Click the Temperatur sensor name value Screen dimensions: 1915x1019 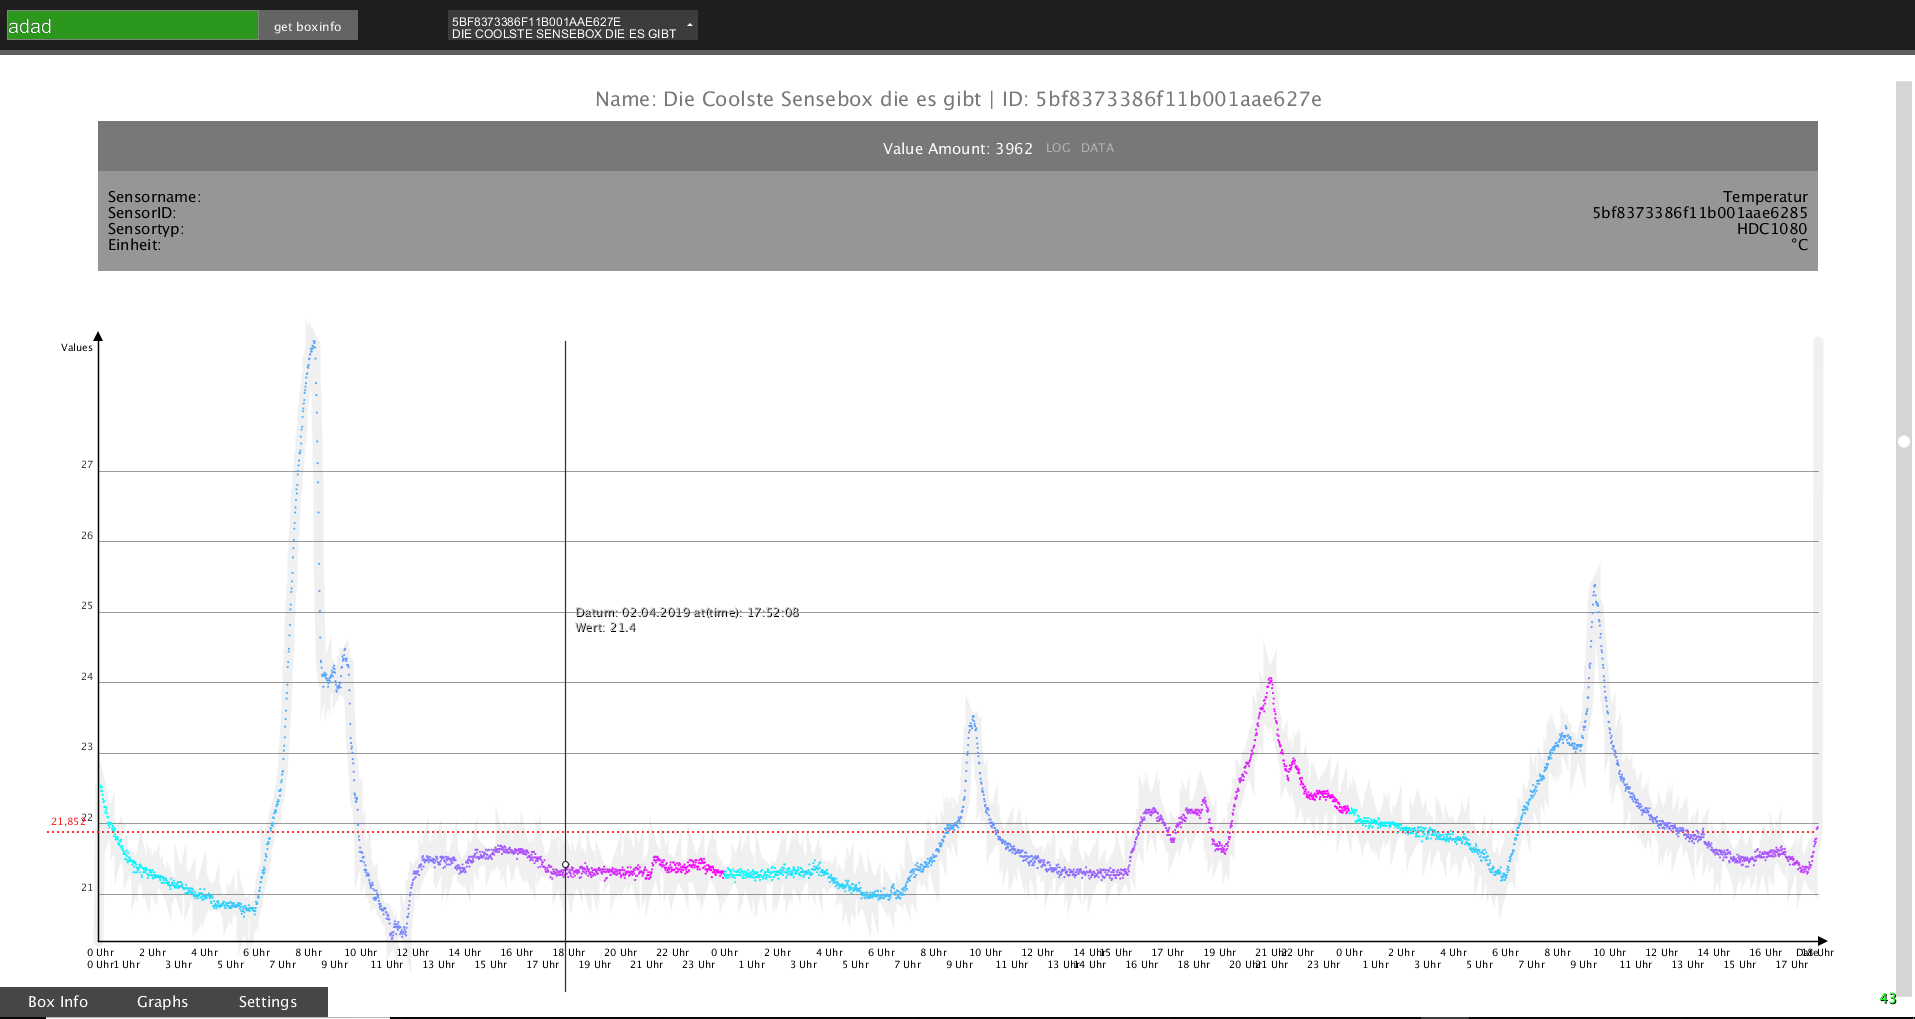pyautogui.click(x=1764, y=197)
